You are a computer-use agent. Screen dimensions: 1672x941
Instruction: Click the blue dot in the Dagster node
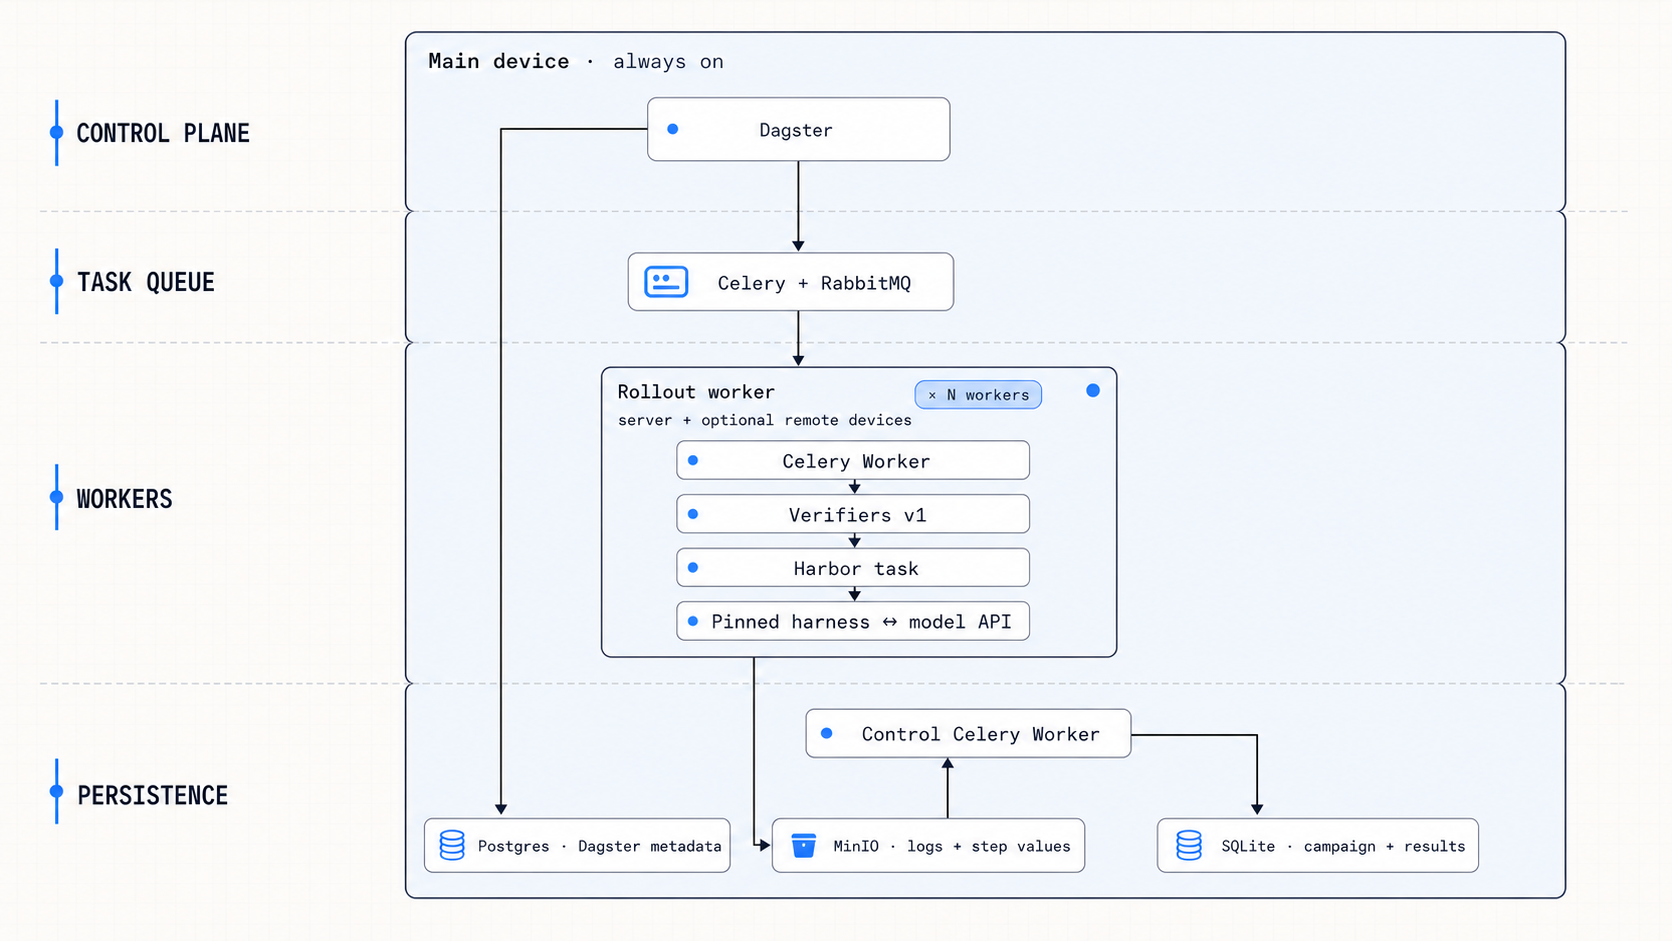point(673,129)
